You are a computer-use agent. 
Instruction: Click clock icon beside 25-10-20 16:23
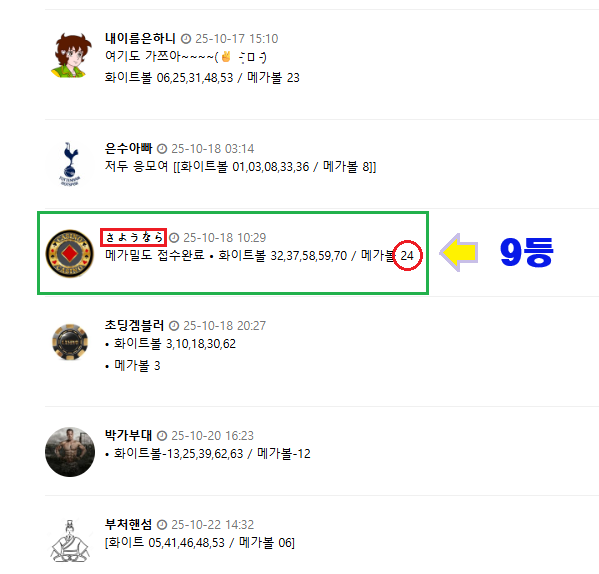coord(162,436)
